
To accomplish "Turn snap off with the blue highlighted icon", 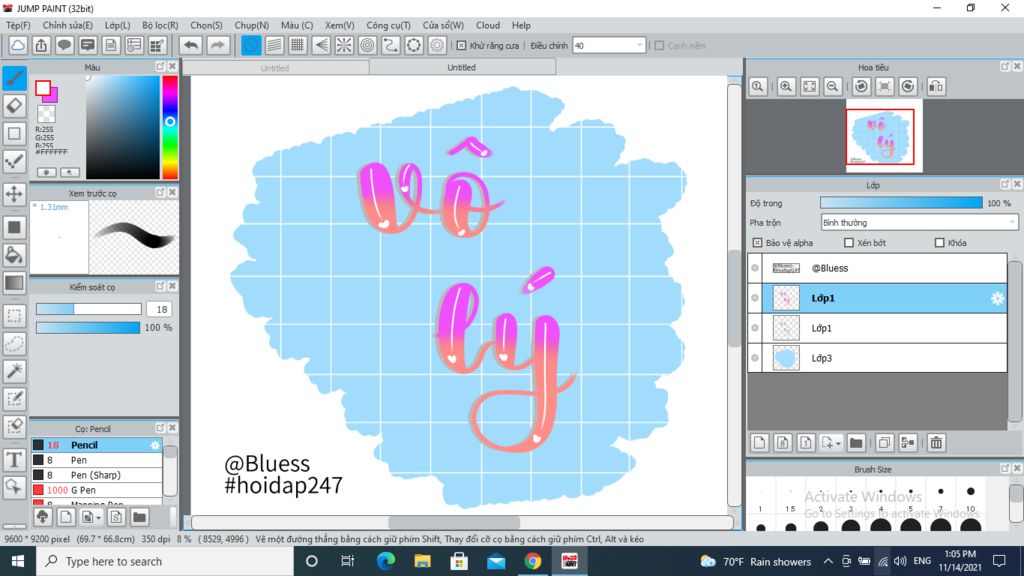I will [251, 45].
